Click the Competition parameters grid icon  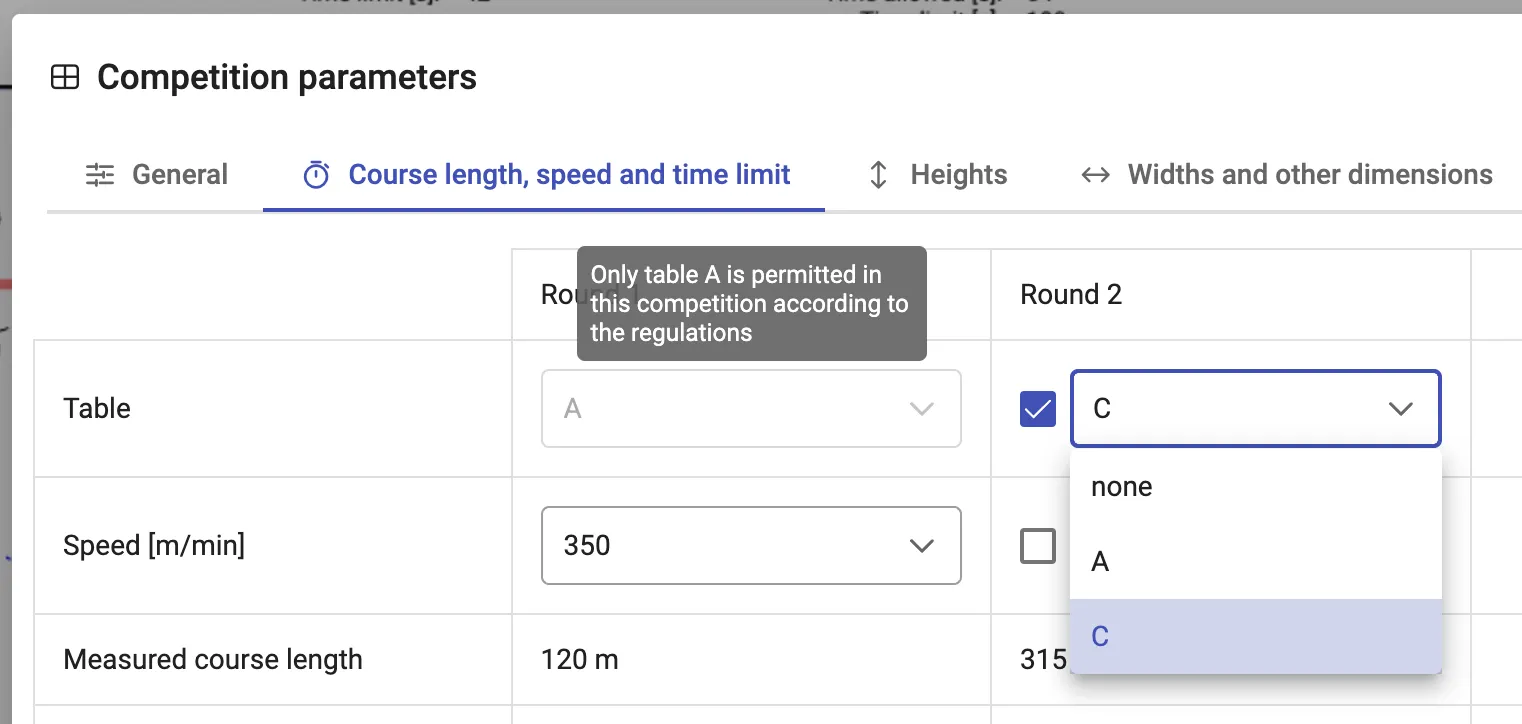[x=65, y=77]
